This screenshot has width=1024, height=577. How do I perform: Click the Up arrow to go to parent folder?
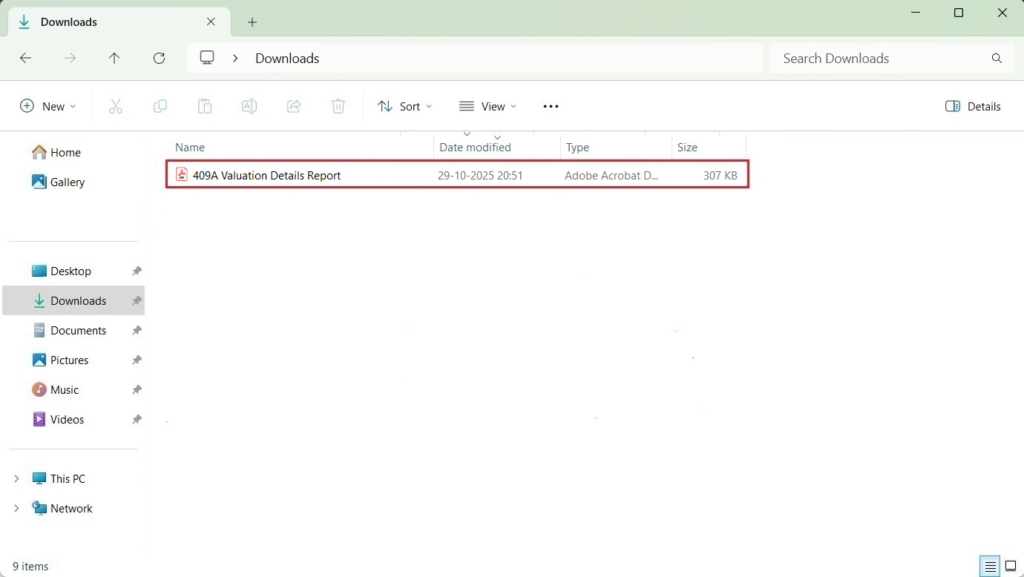tap(114, 58)
